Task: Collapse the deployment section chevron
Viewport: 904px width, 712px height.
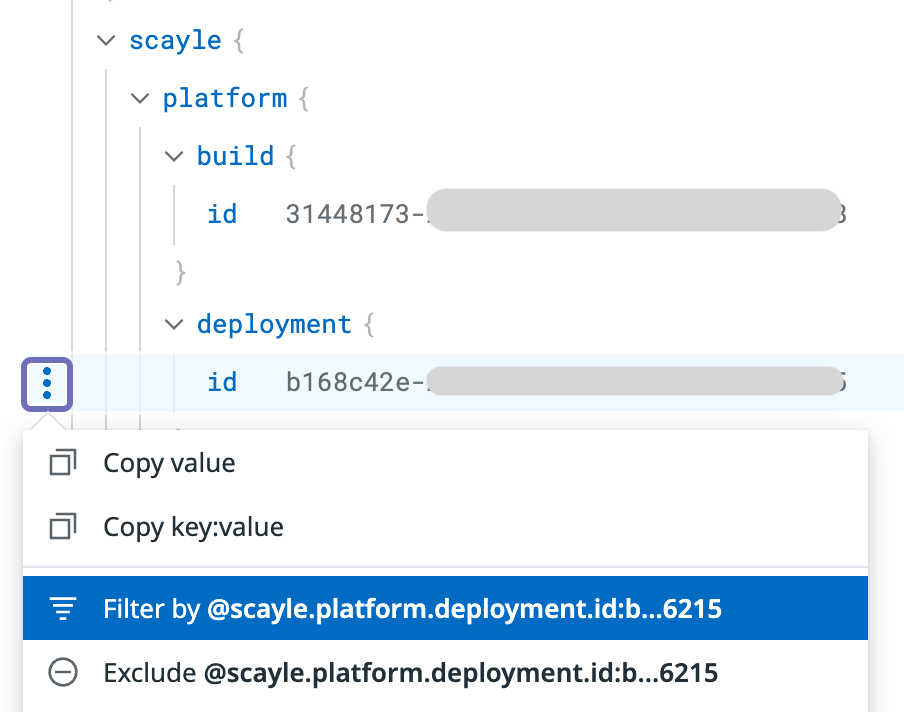Action: point(174,324)
